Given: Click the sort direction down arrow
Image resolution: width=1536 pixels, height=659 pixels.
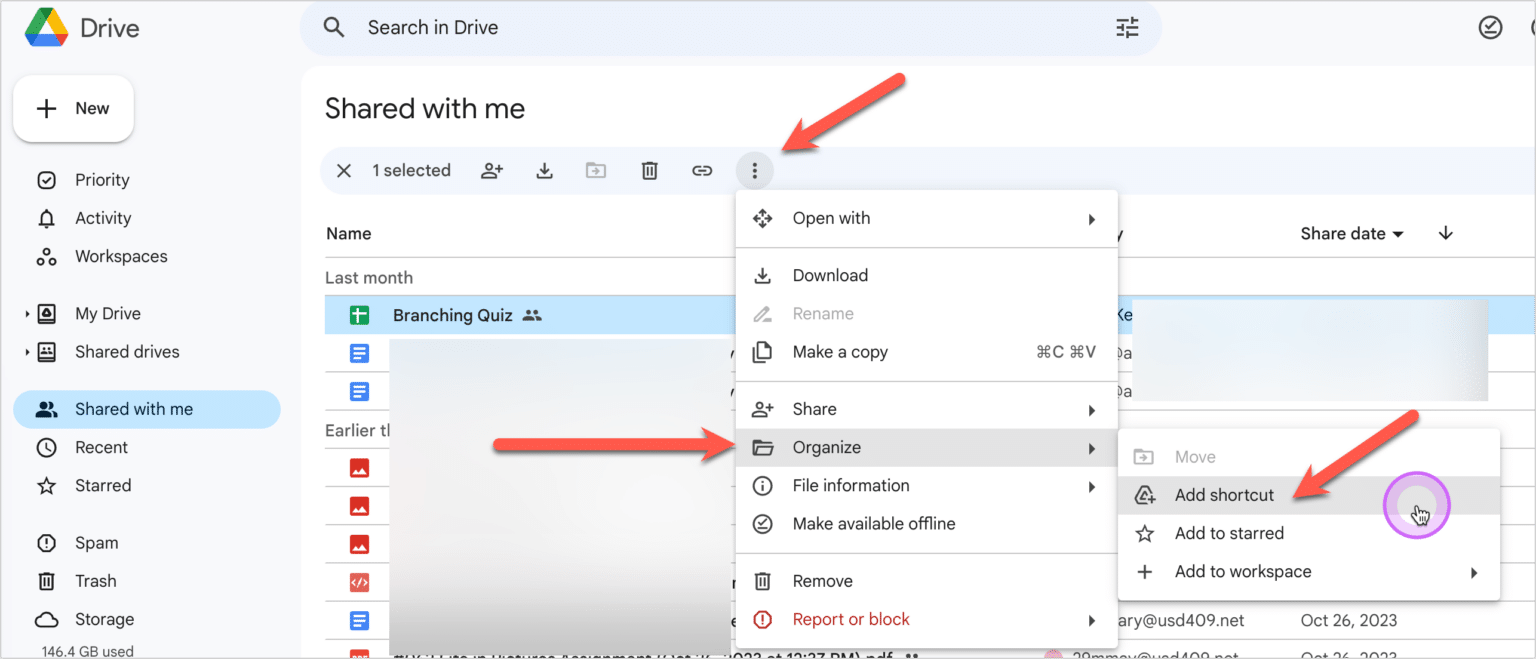Looking at the screenshot, I should 1445,234.
